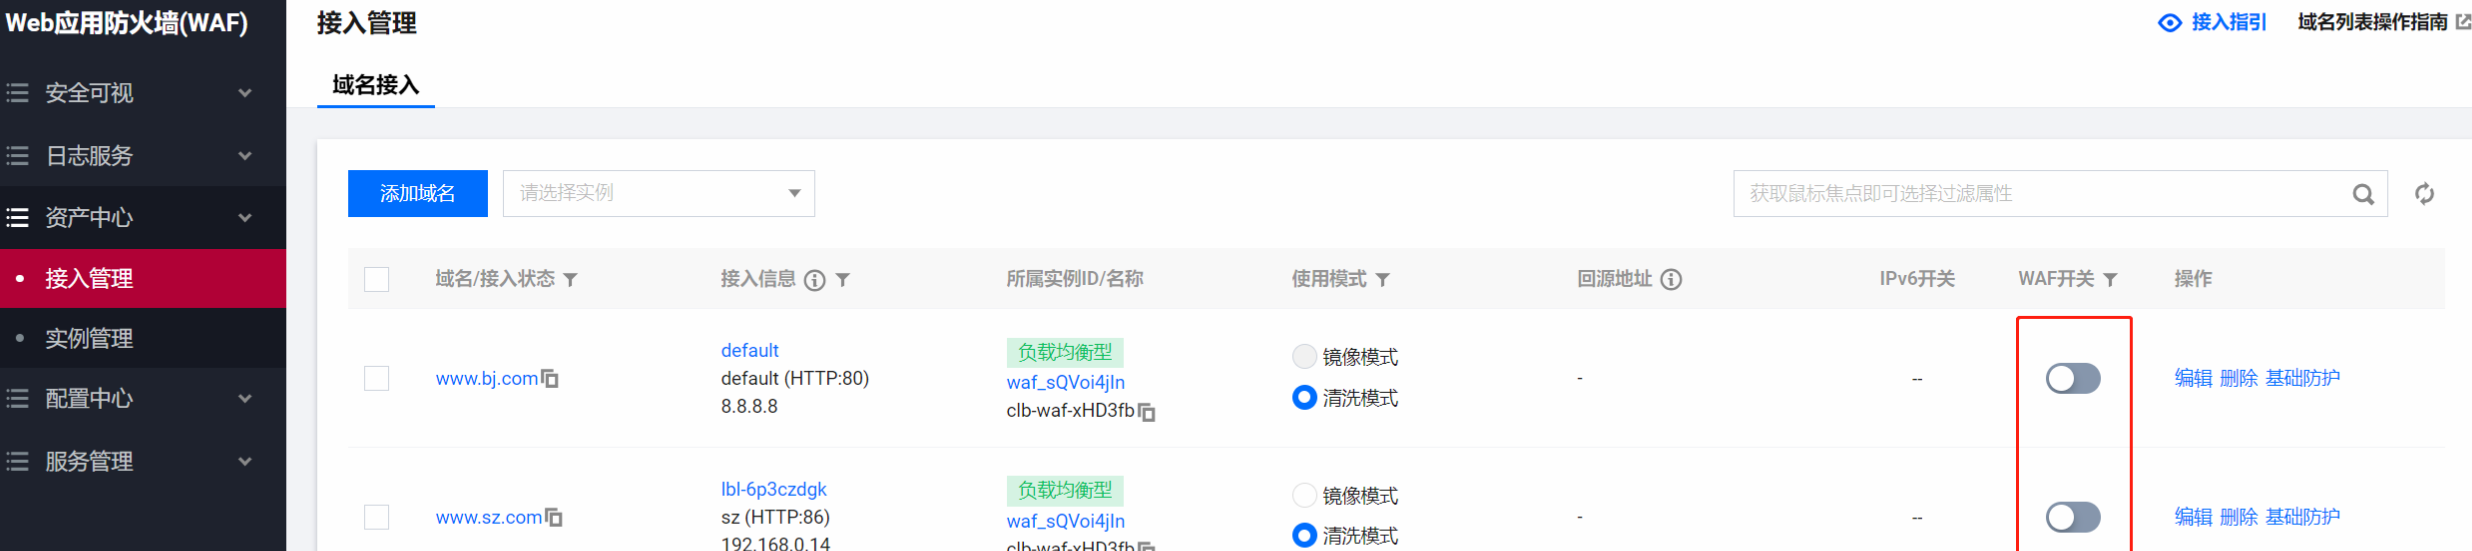Check the checkbox for www.bj.com row

[x=377, y=379]
